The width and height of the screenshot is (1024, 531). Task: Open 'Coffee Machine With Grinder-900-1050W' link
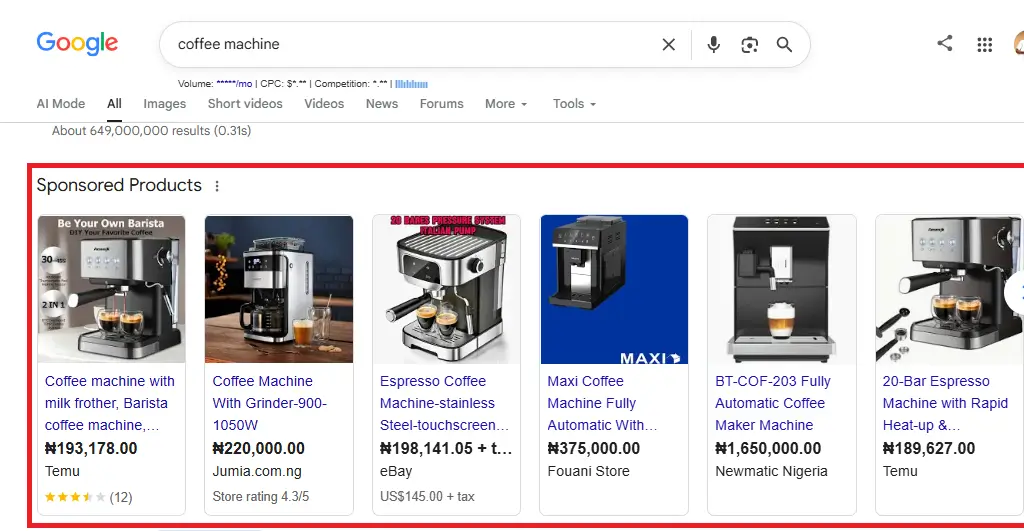[x=270, y=403]
